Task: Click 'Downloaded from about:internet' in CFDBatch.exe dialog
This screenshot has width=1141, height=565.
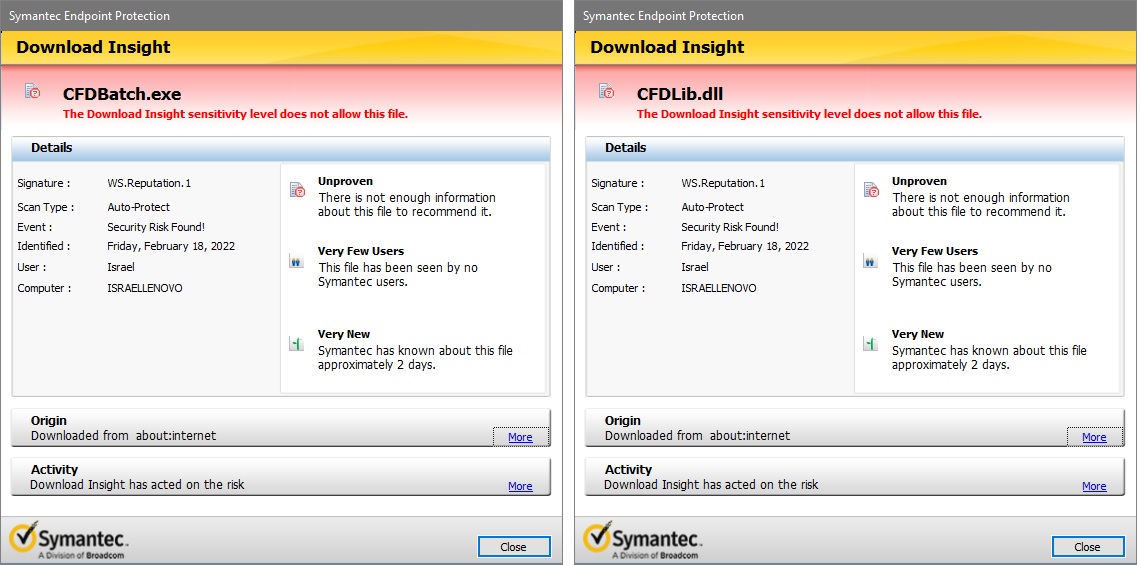Action: pyautogui.click(x=124, y=435)
